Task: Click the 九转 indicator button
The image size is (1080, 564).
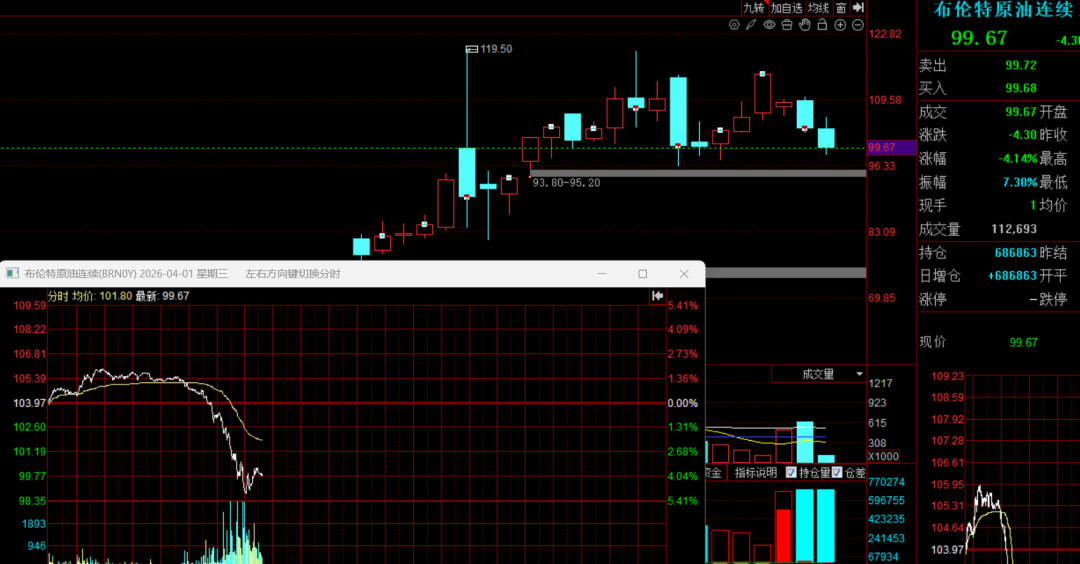Action: [x=754, y=8]
